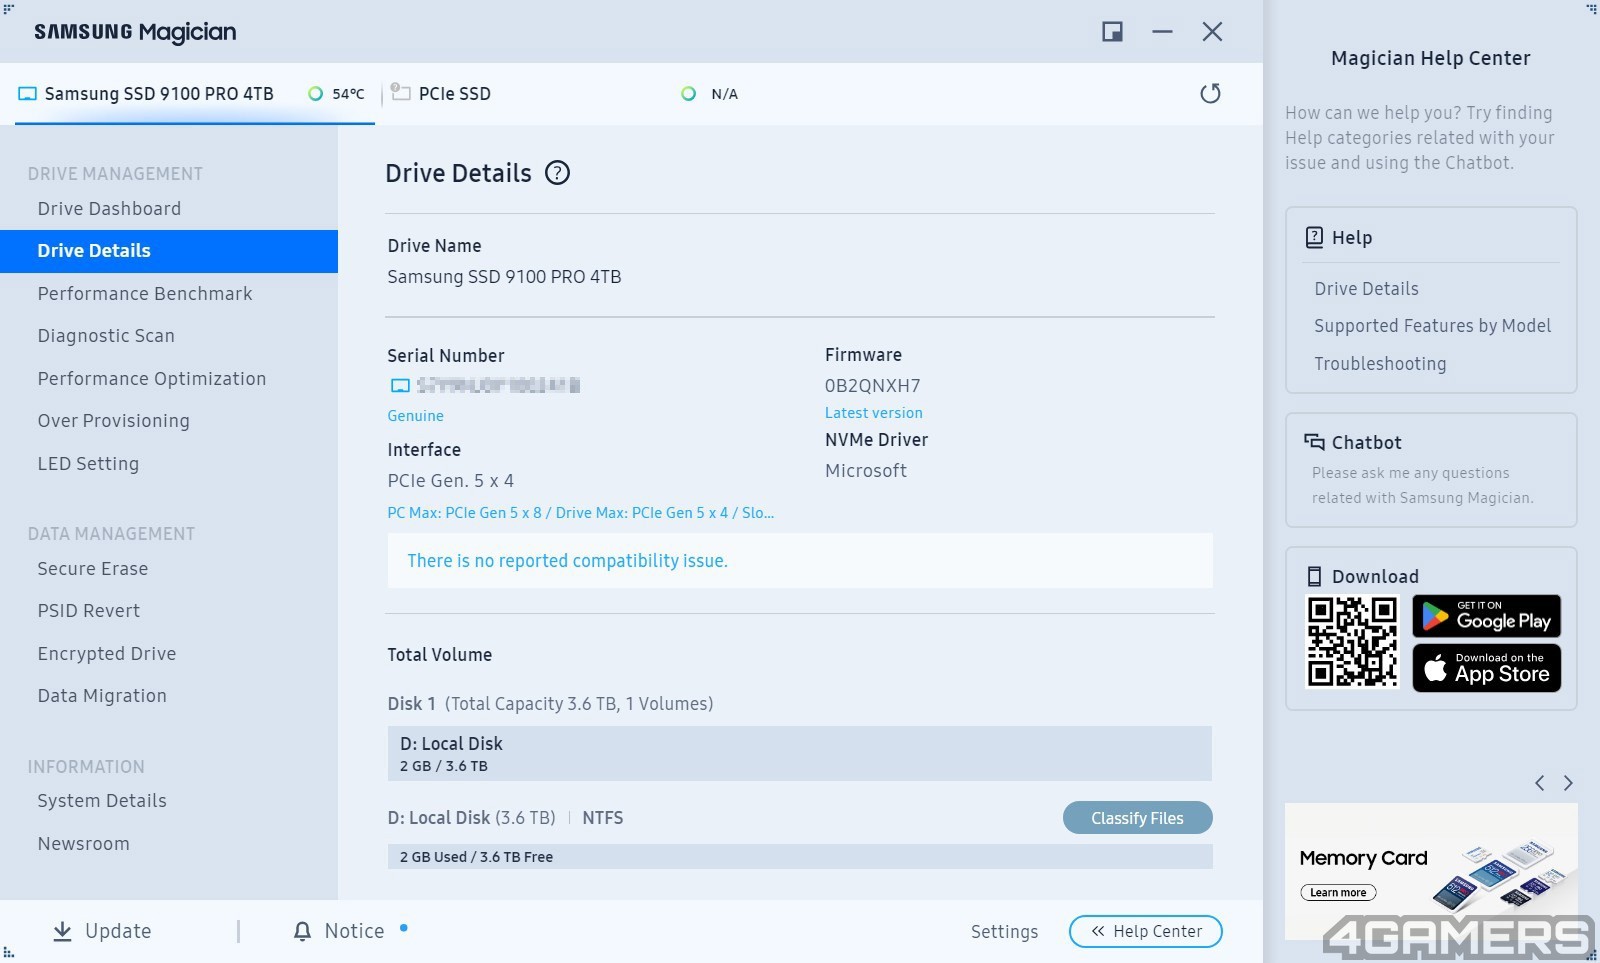The height and width of the screenshot is (963, 1600).
Task: Click the Google Play badge
Action: click(1487, 616)
